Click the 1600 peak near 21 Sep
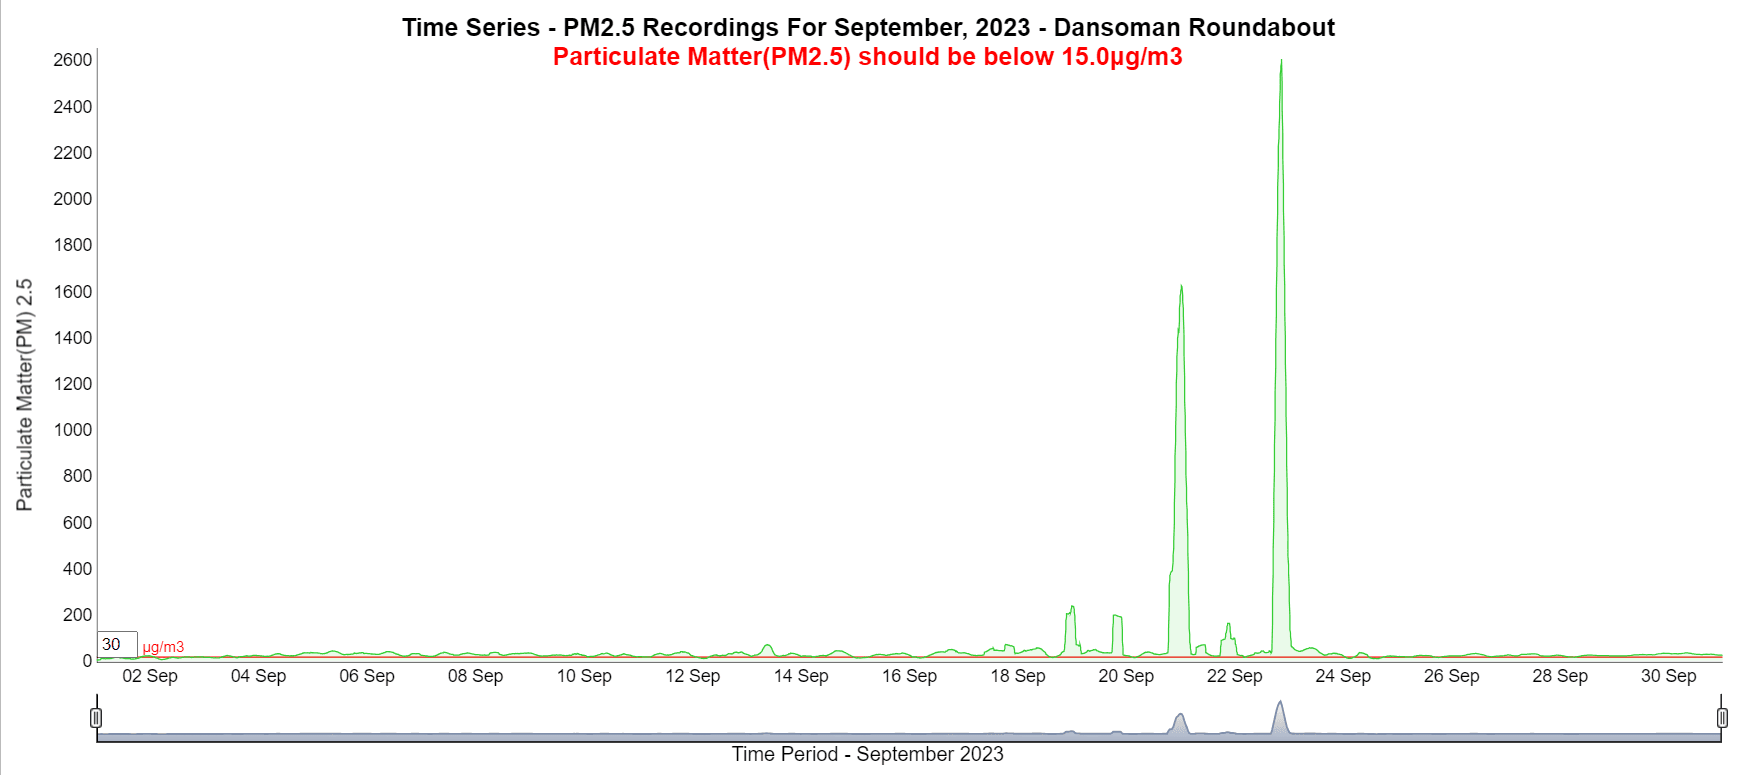This screenshot has width=1738, height=775. [1181, 470]
